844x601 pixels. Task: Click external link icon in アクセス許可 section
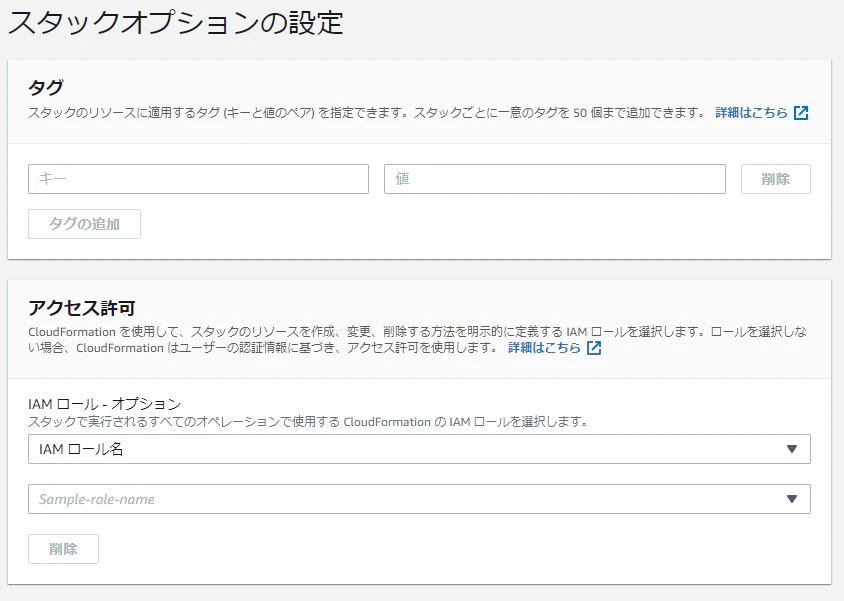594,347
